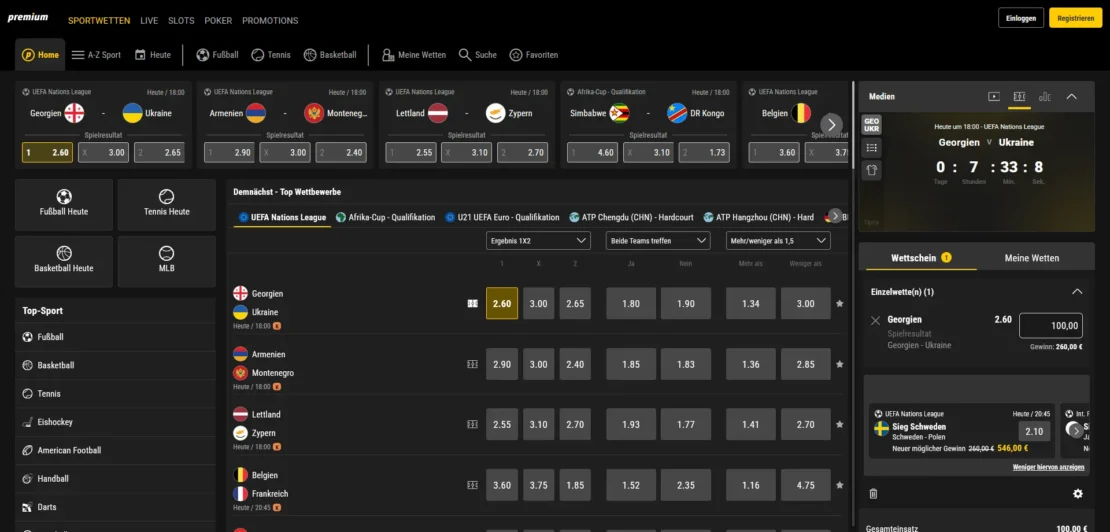Viewport: 1110px width, 532px height.
Task: Open statistics bar chart icon in Medien panel
Action: point(1045,96)
